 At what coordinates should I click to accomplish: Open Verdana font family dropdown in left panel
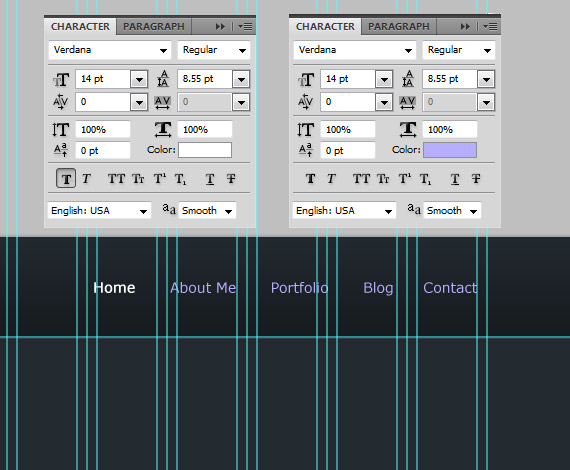[x=110, y=50]
